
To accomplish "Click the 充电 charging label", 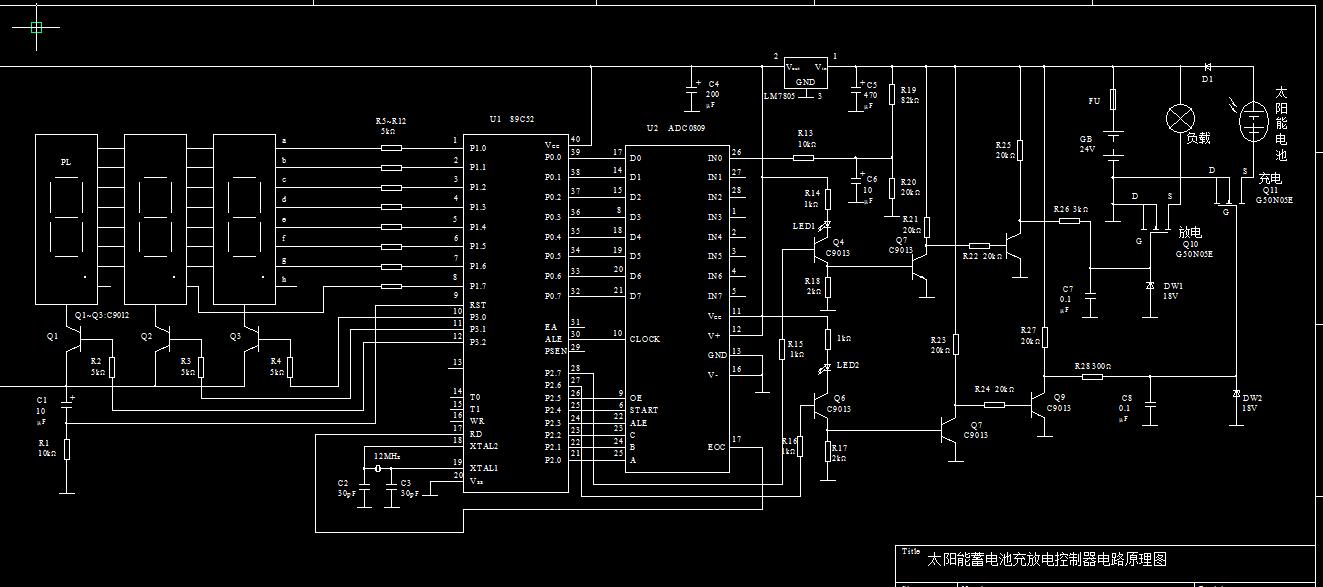I will pyautogui.click(x=1270, y=177).
